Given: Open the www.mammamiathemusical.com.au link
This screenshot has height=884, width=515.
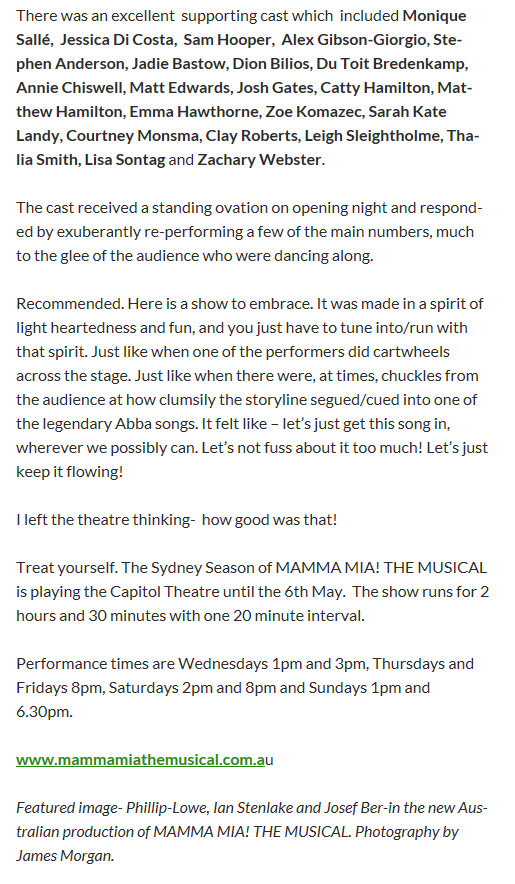Looking at the screenshot, I should point(140,759).
